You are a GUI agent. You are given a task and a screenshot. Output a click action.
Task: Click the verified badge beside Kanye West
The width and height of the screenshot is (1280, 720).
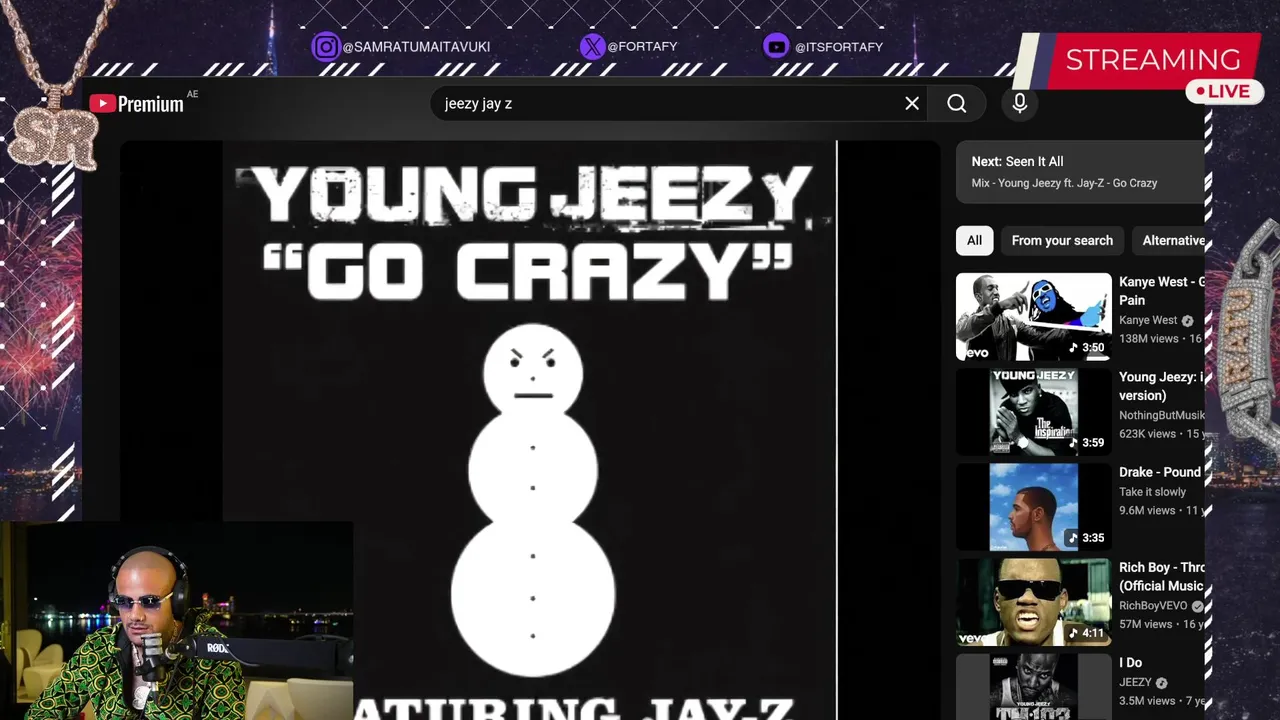coord(1187,321)
